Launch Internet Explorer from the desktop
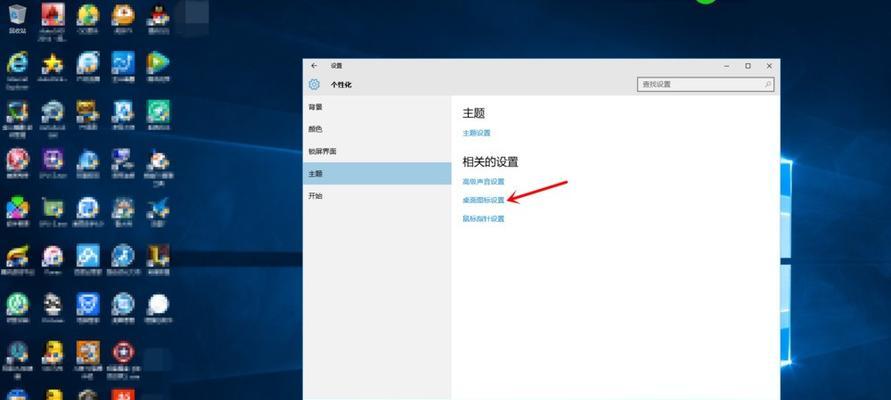Viewport: 891px width, 400px height. pyautogui.click(x=18, y=62)
